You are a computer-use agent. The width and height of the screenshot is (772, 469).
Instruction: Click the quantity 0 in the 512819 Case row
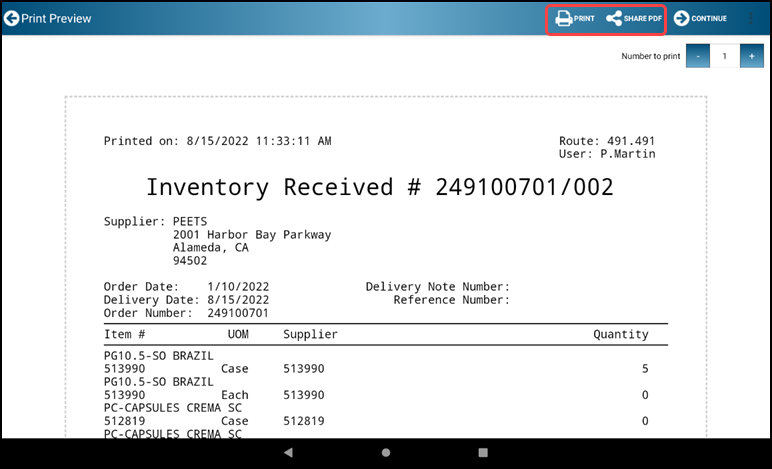coord(645,421)
